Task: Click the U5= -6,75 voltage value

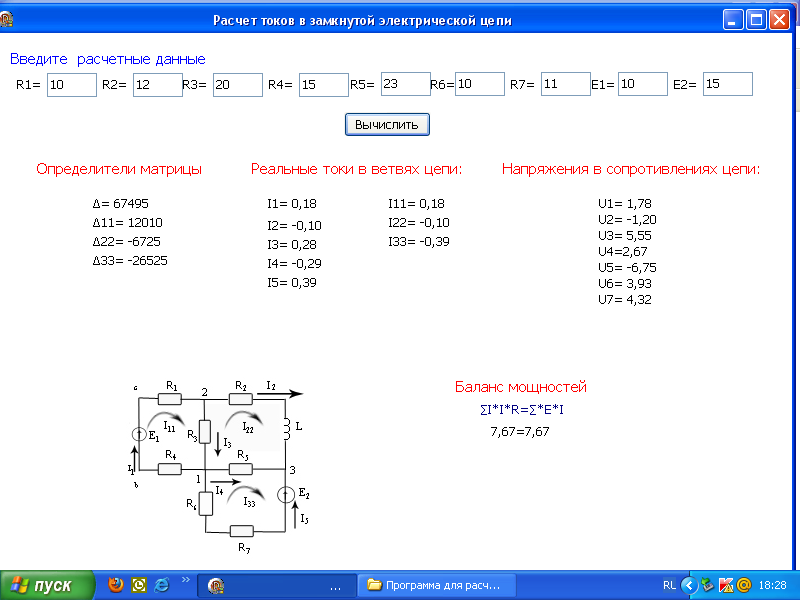Action: (x=628, y=267)
